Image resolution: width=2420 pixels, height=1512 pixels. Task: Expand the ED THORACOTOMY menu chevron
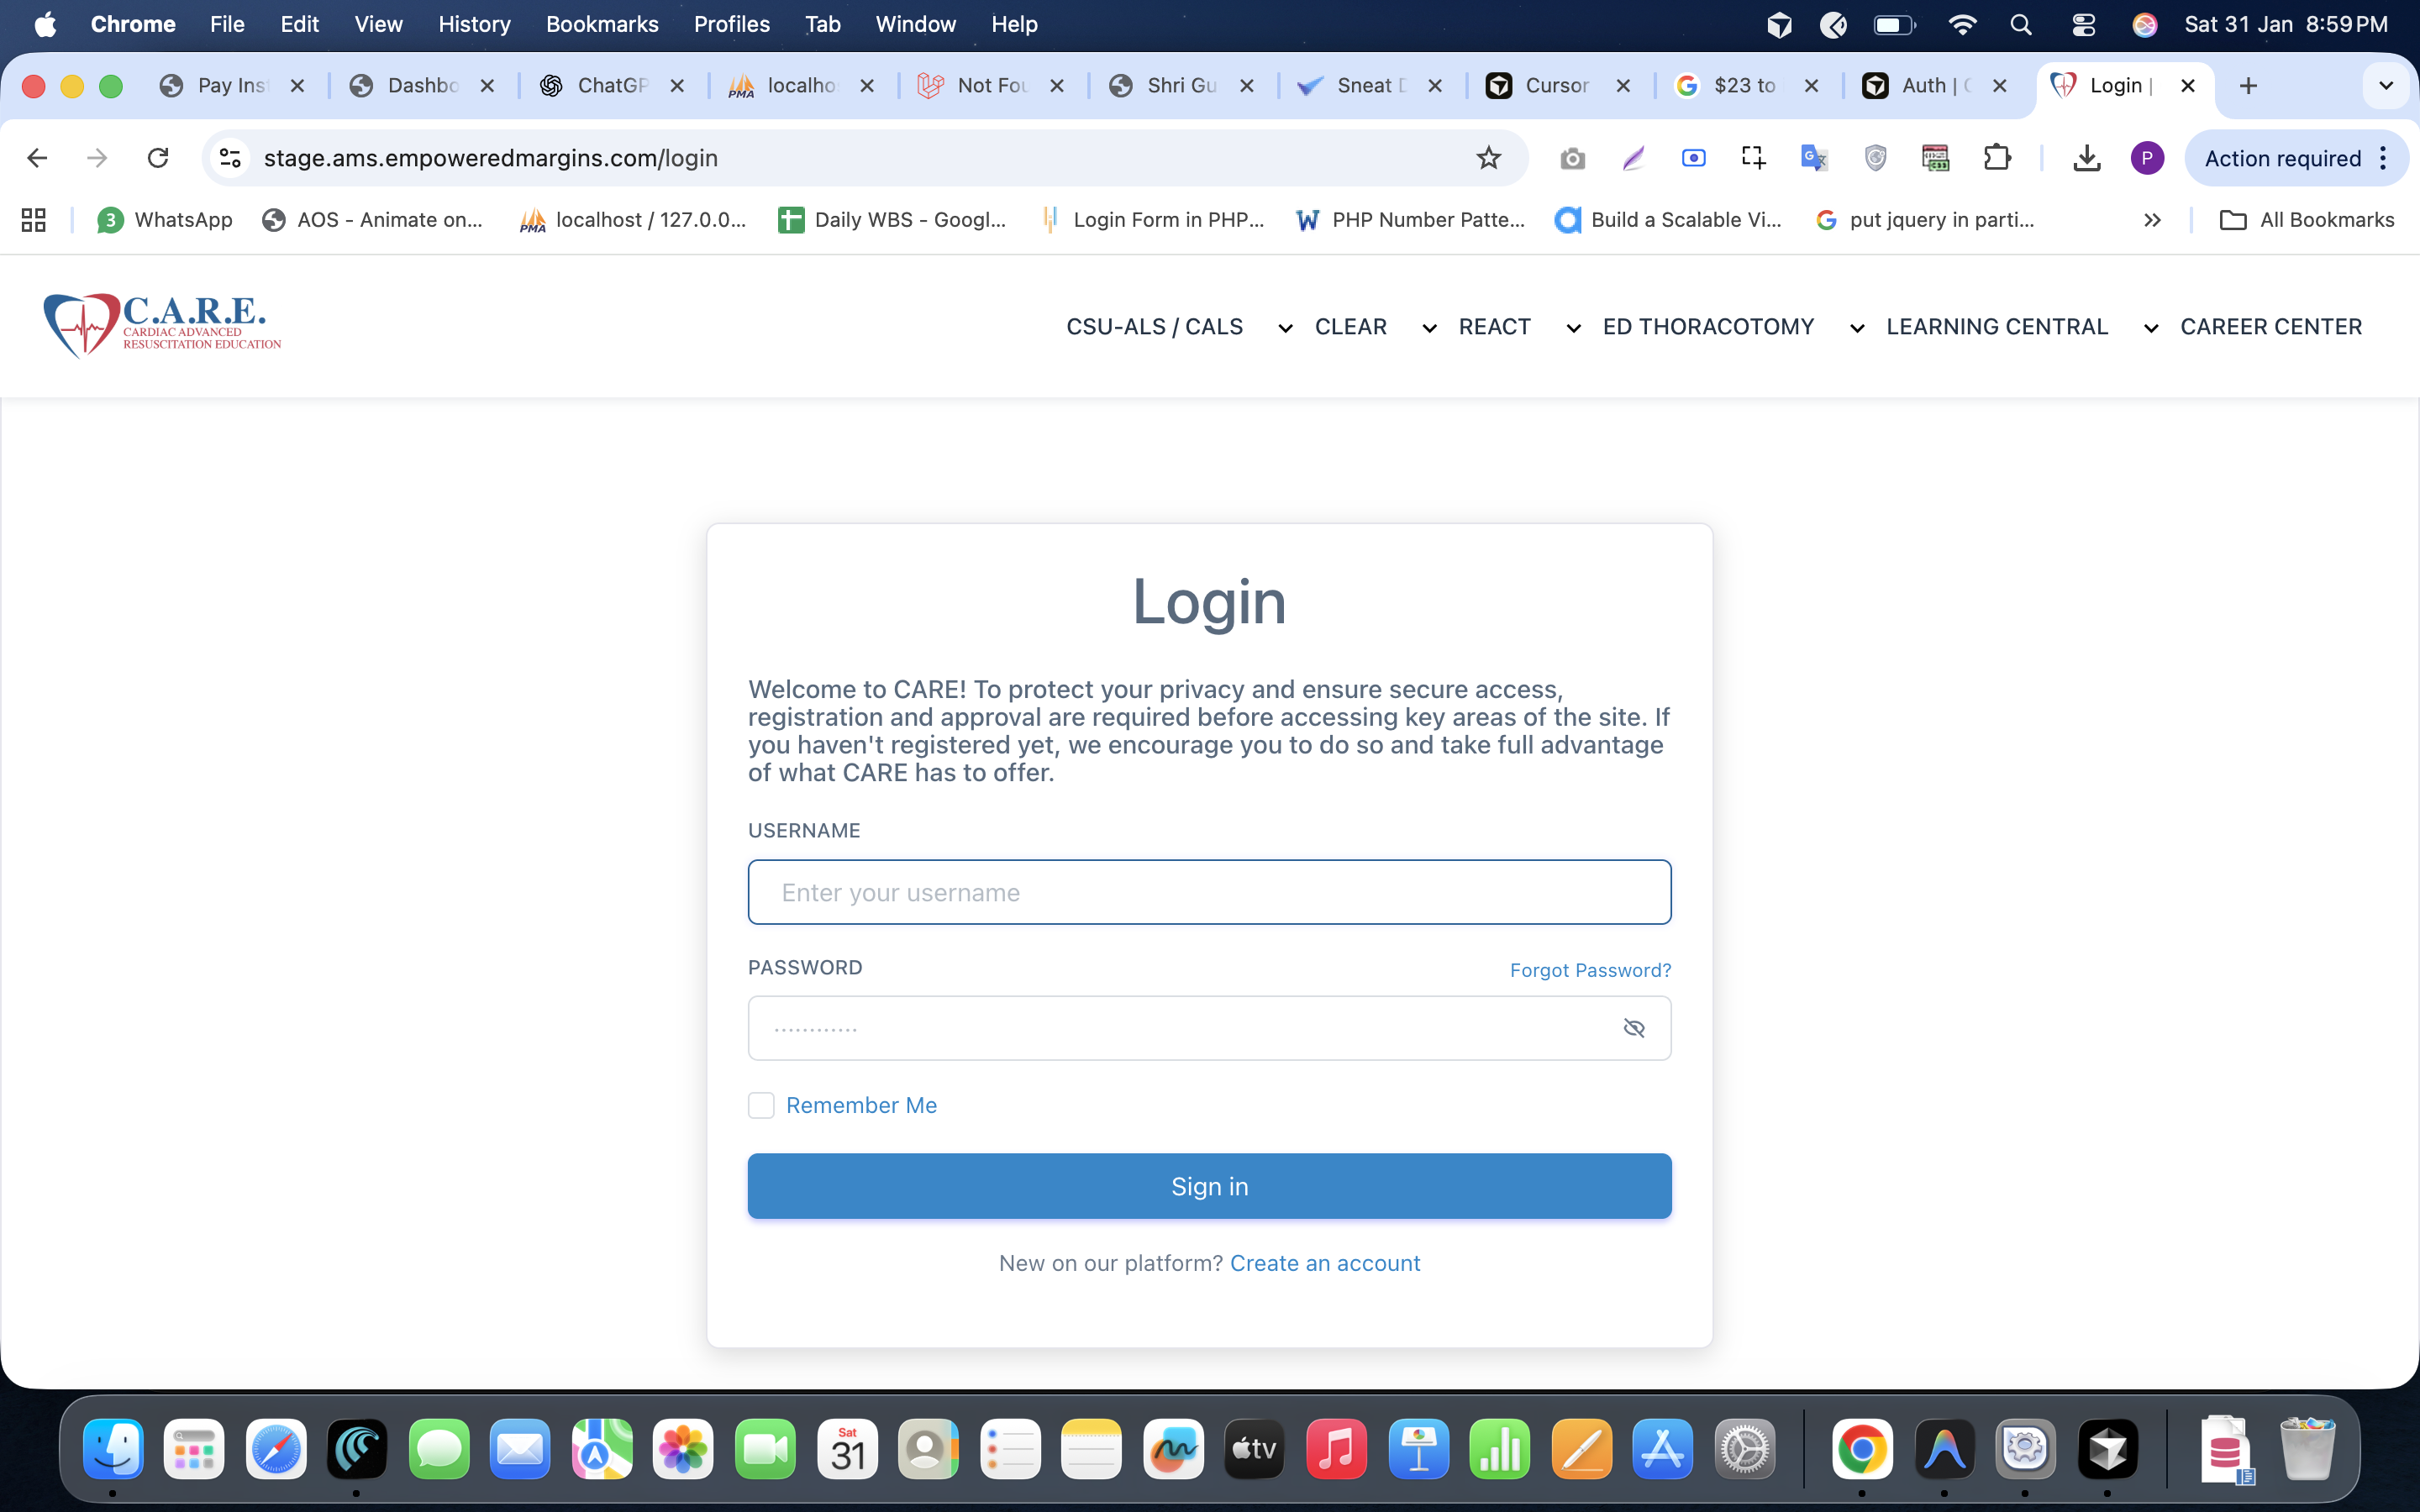(1857, 328)
